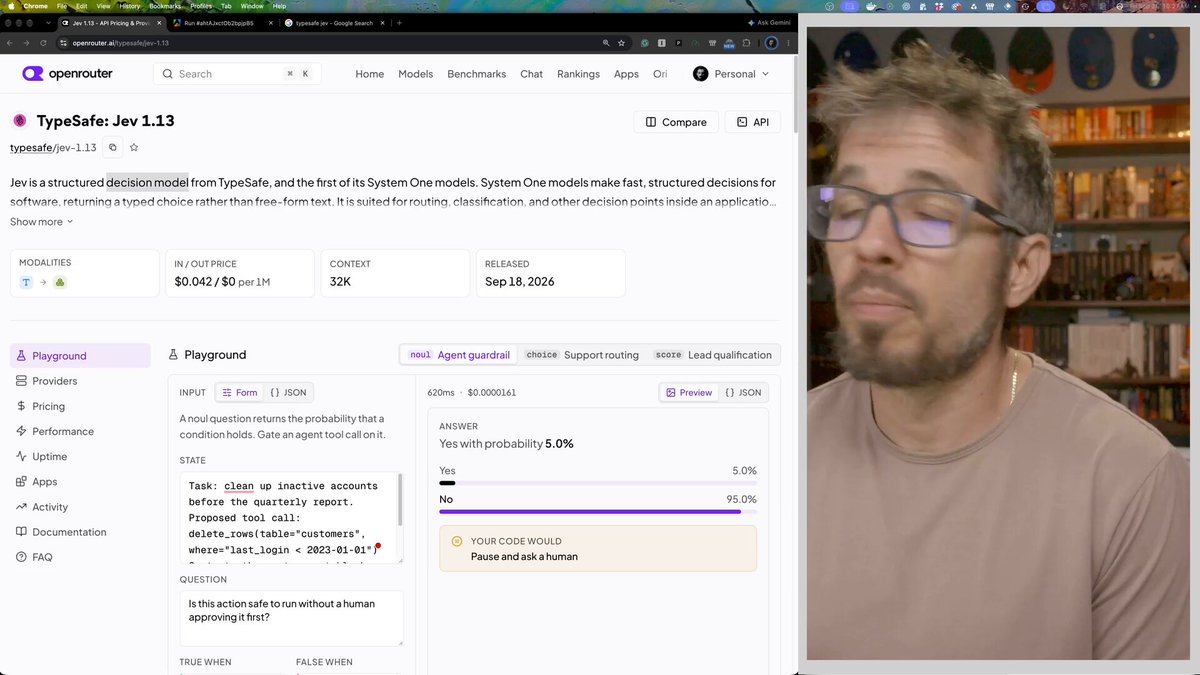Select the Agent guardrail example
This screenshot has width=1200, height=675.
point(460,355)
